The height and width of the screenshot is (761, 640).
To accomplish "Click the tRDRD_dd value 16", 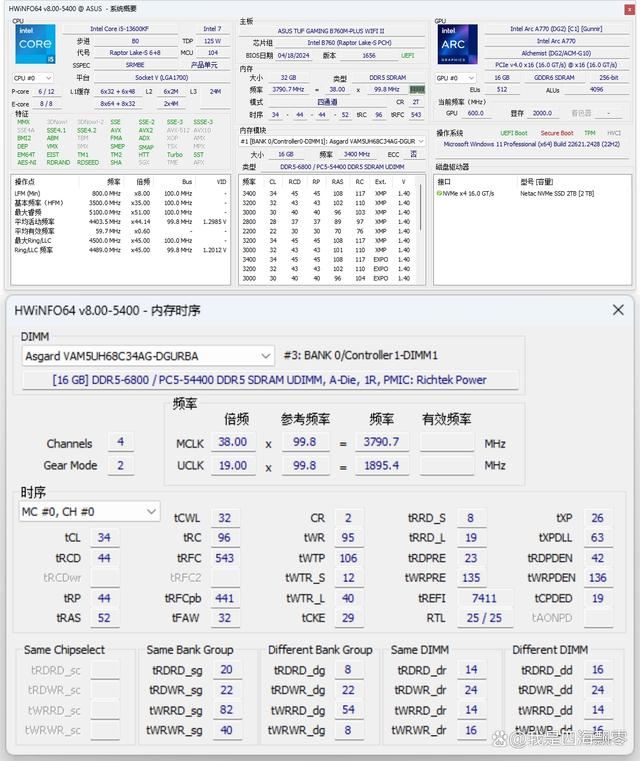I will pyautogui.click(x=598, y=670).
